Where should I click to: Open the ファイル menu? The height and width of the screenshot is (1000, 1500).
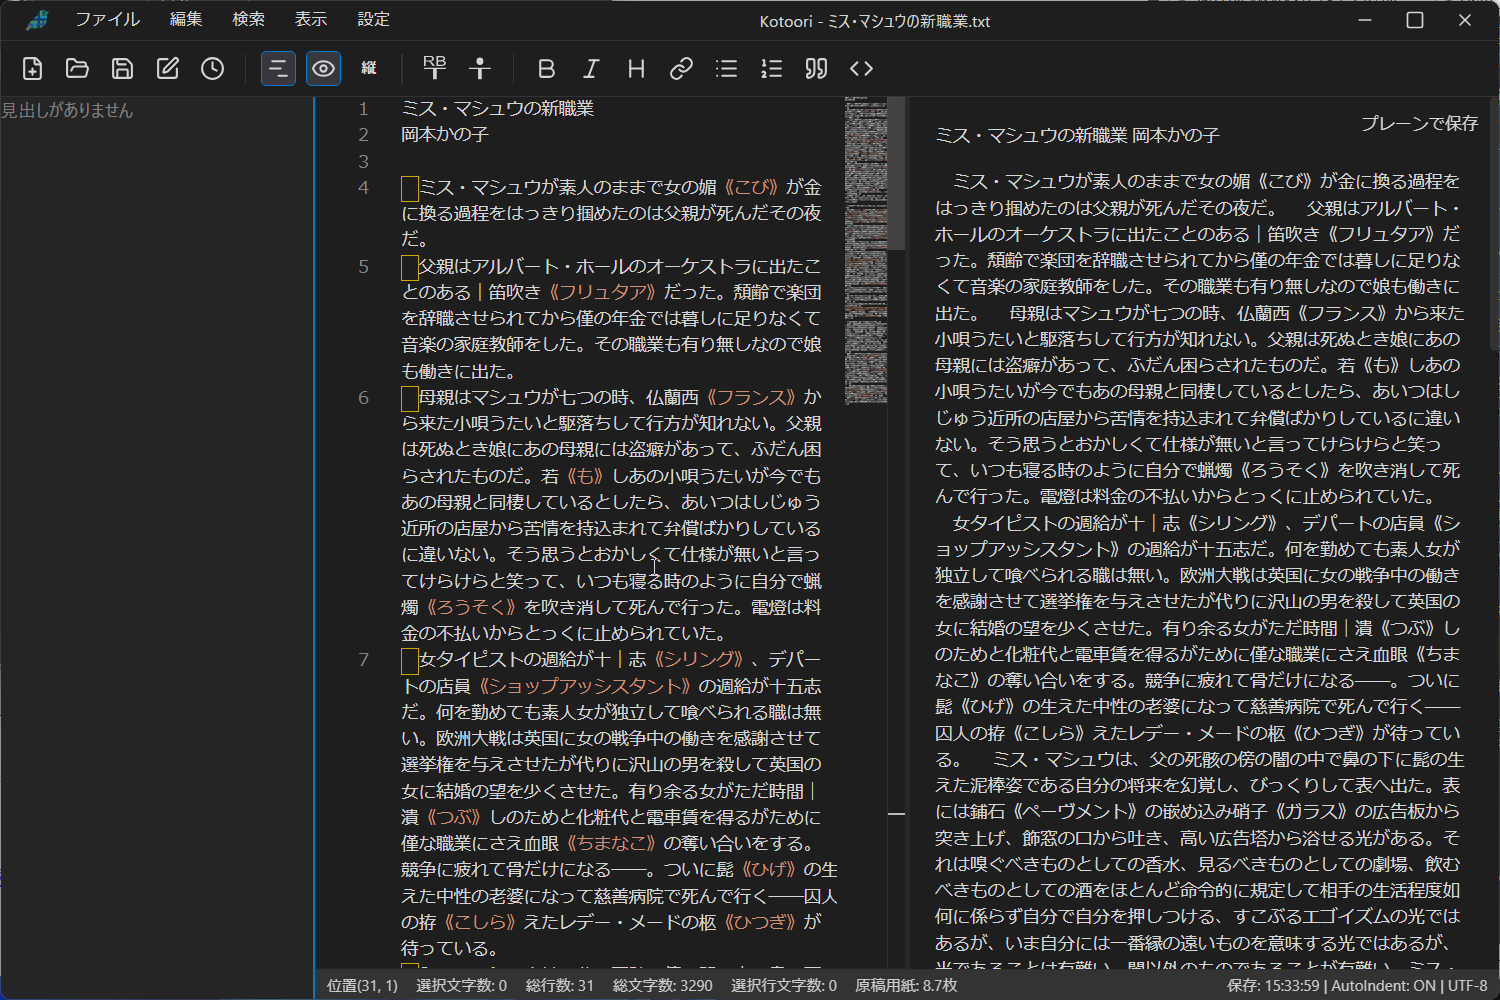pyautogui.click(x=107, y=20)
